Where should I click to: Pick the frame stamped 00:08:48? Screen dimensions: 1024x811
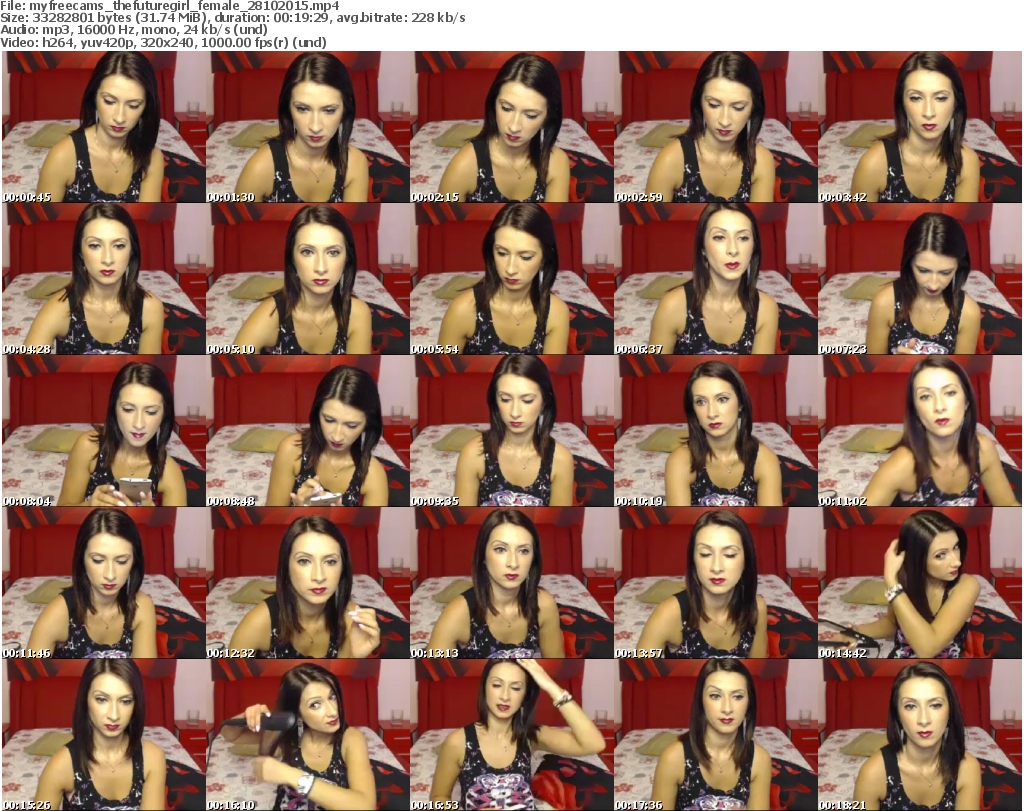[308, 431]
